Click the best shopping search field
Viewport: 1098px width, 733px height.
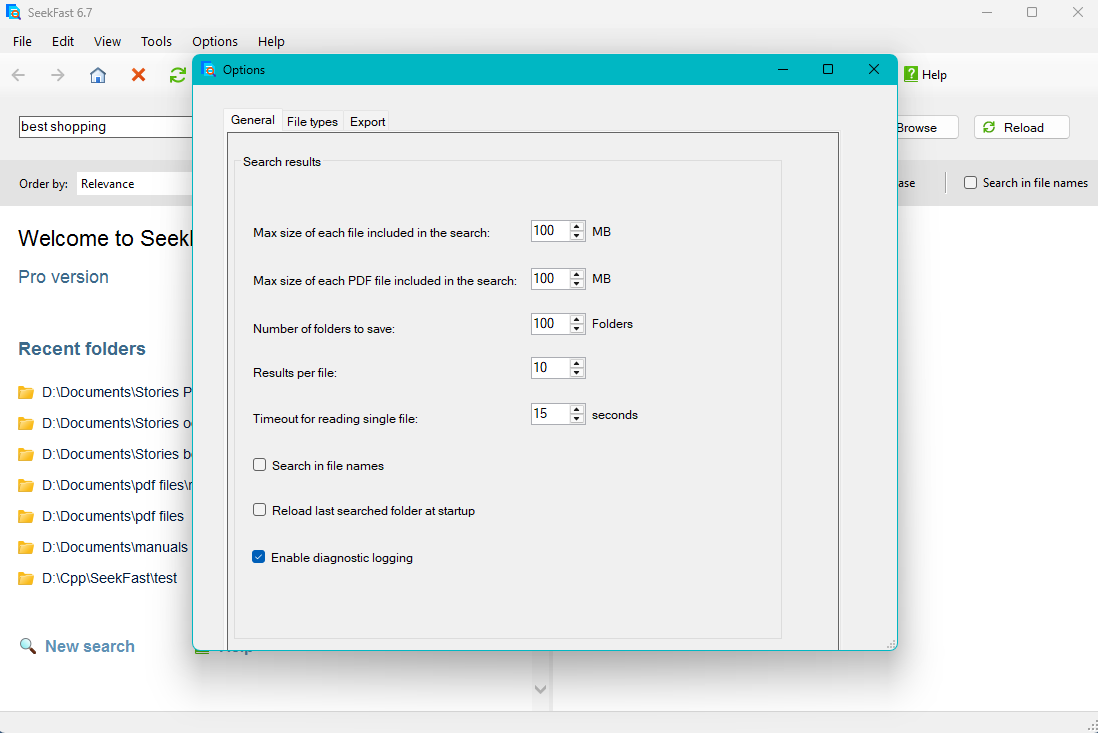pos(100,126)
